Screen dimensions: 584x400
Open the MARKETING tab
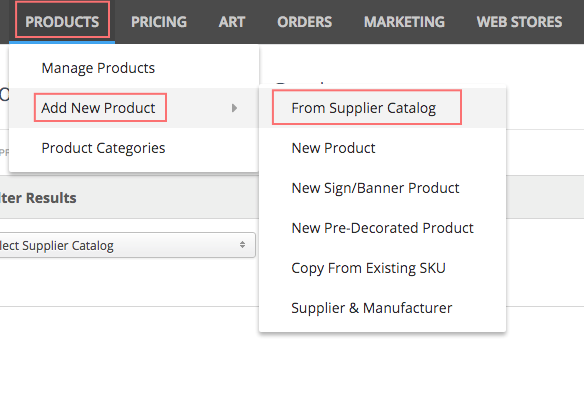tap(404, 22)
